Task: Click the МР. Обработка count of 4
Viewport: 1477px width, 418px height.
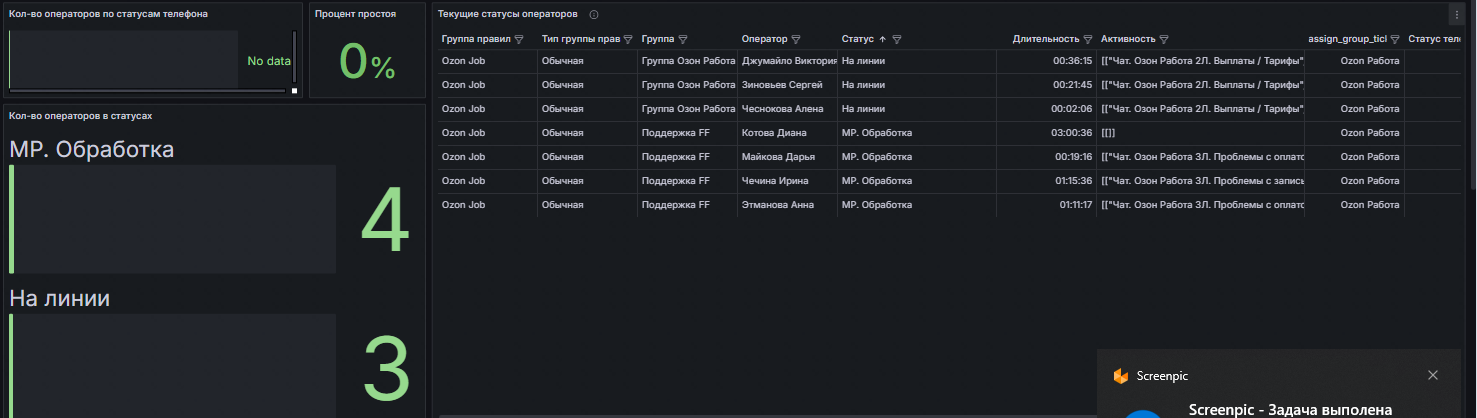Action: tap(385, 224)
